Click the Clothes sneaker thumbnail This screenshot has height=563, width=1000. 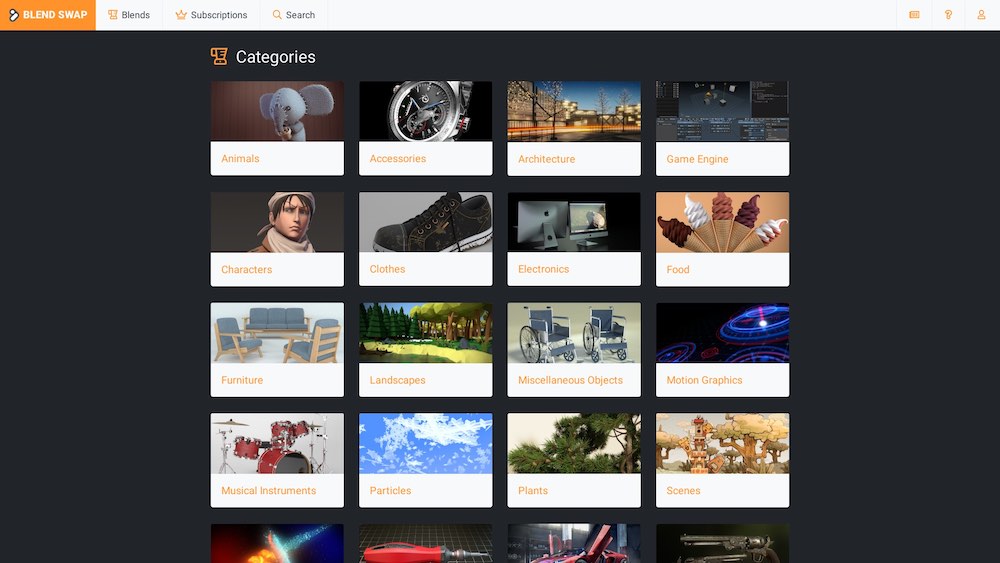point(425,222)
